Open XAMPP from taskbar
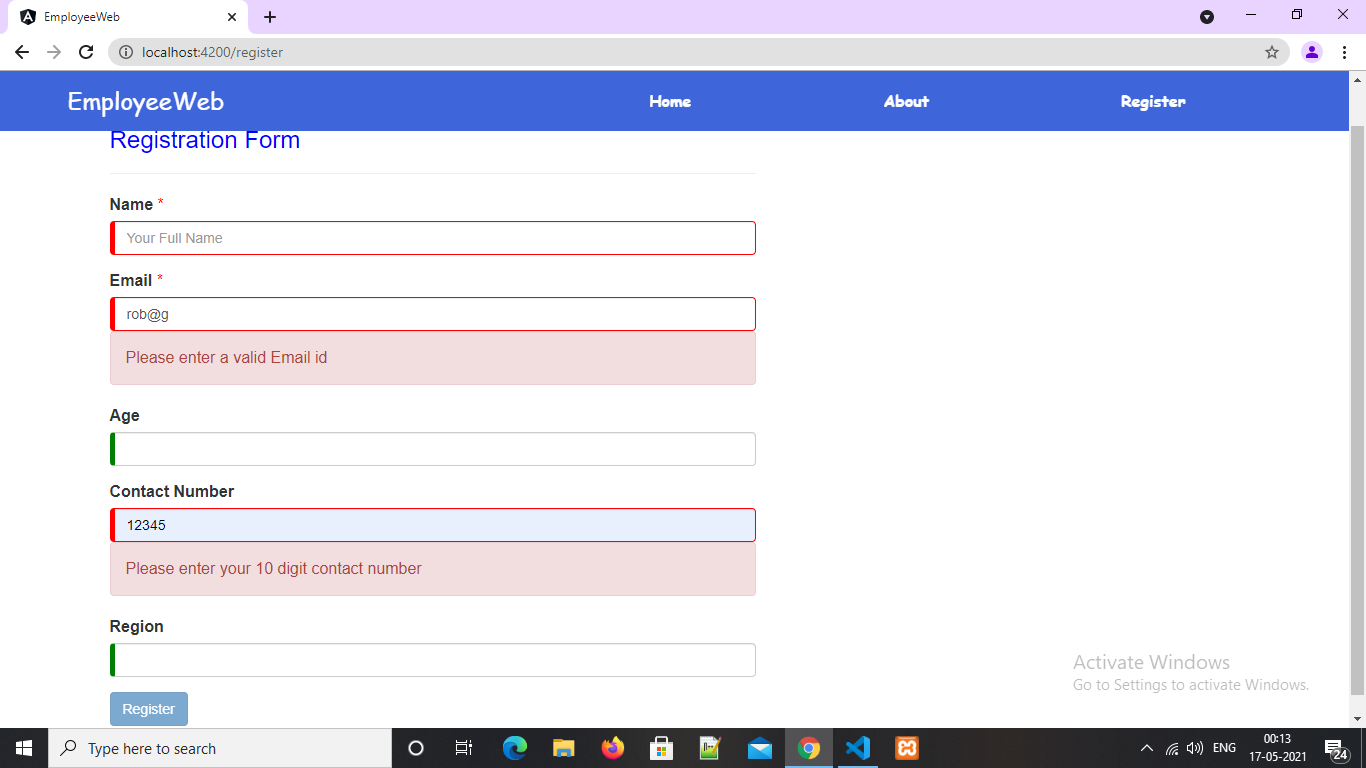The image size is (1366, 768). 907,748
